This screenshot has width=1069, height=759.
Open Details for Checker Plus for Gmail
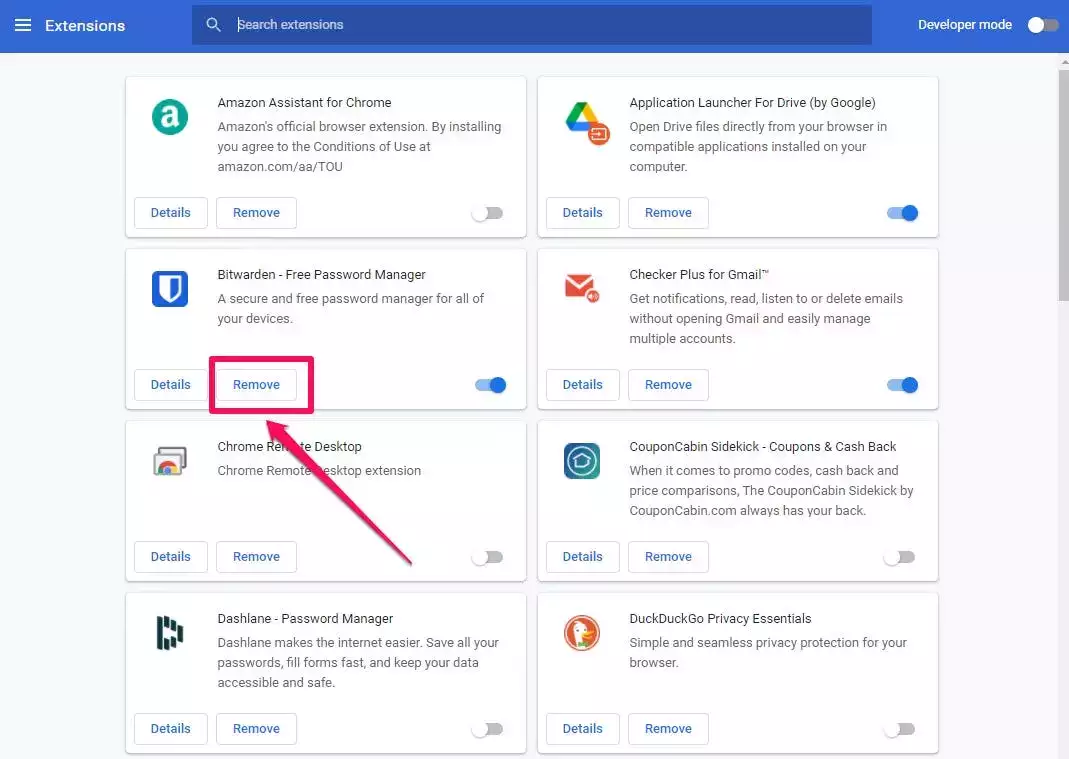(582, 385)
